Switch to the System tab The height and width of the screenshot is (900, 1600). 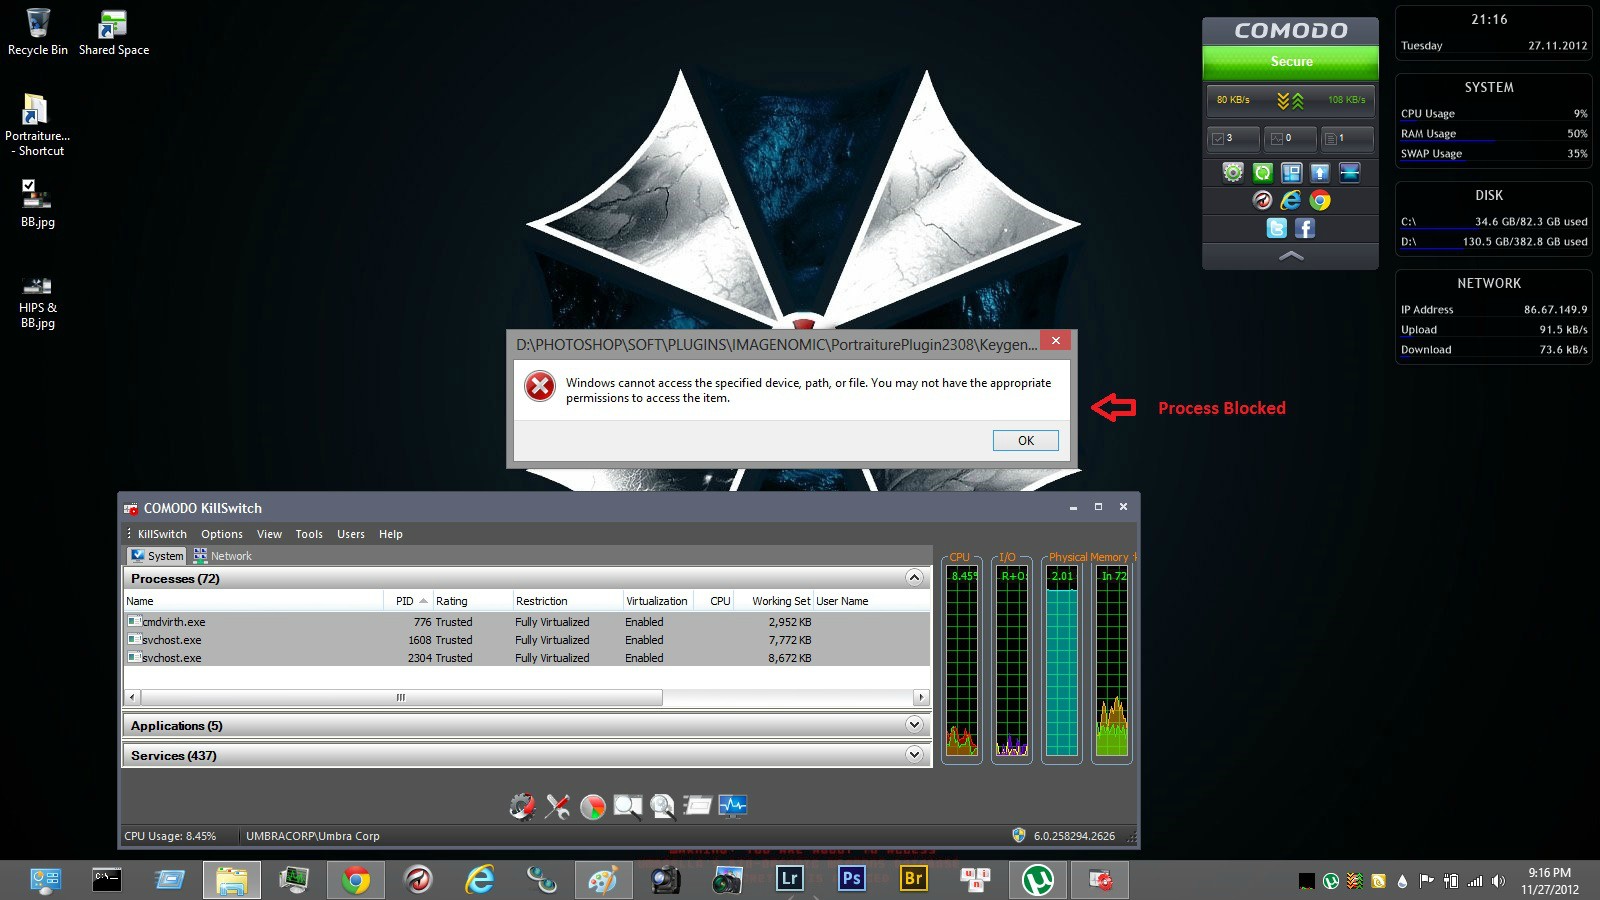[x=157, y=556]
